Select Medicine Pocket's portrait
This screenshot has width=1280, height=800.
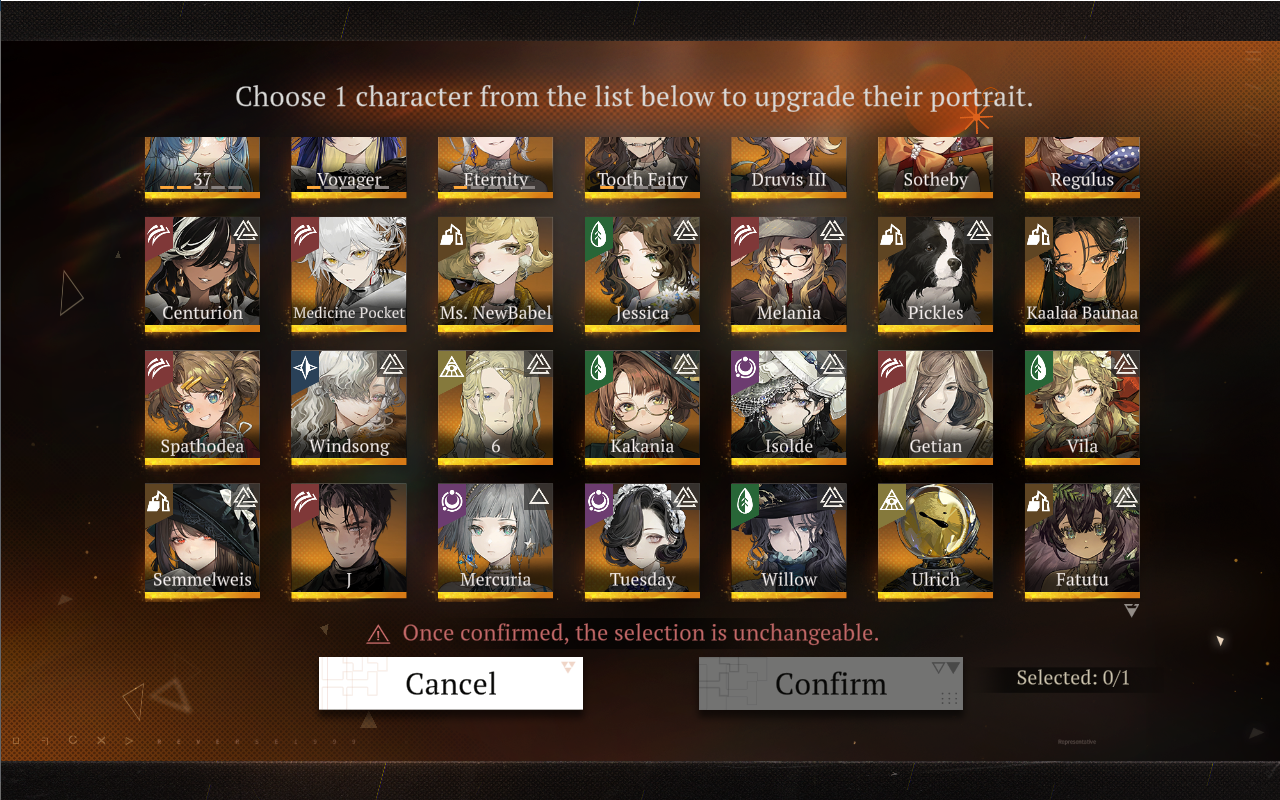coord(349,274)
